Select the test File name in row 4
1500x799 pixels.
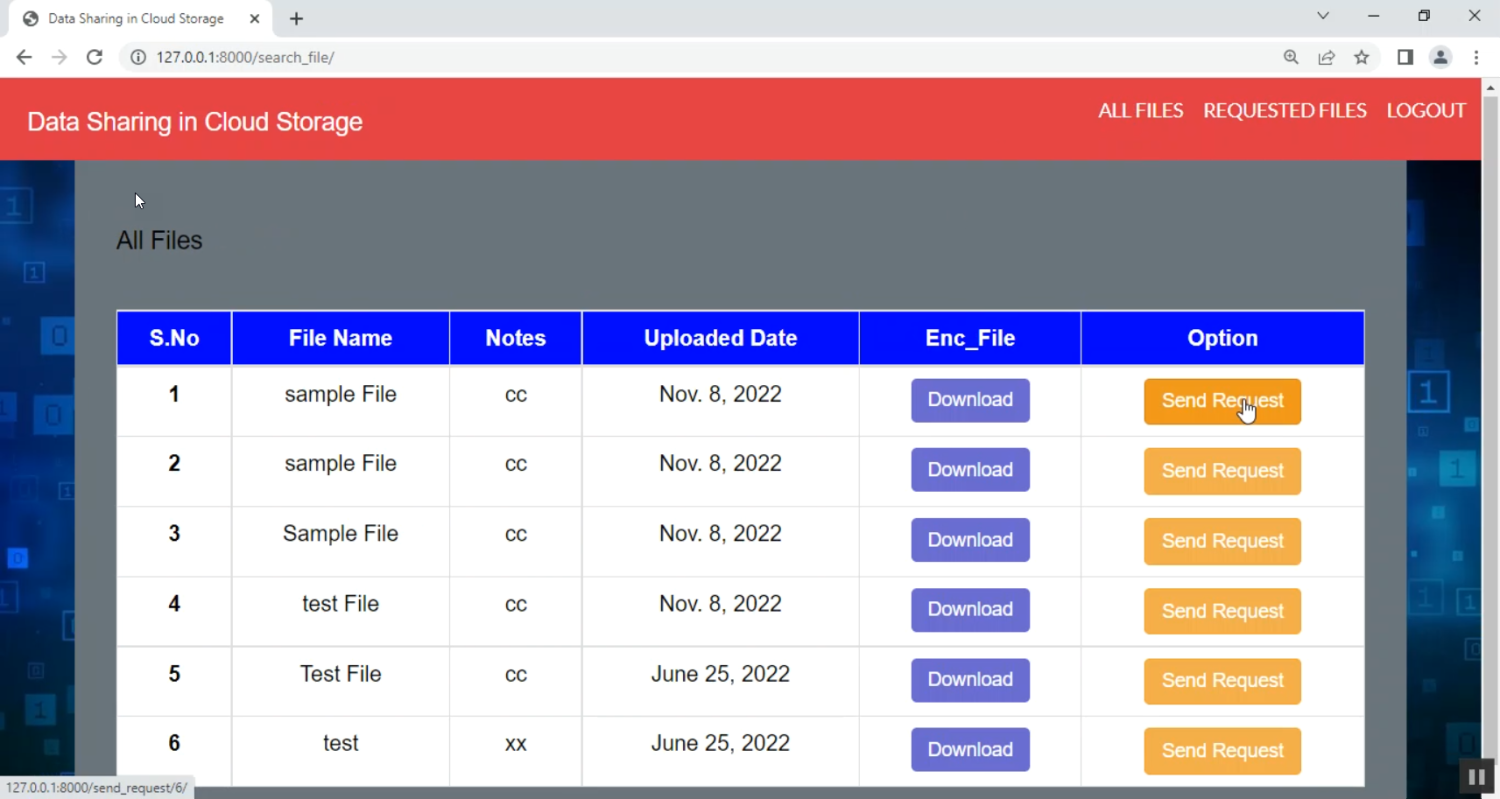coord(340,603)
